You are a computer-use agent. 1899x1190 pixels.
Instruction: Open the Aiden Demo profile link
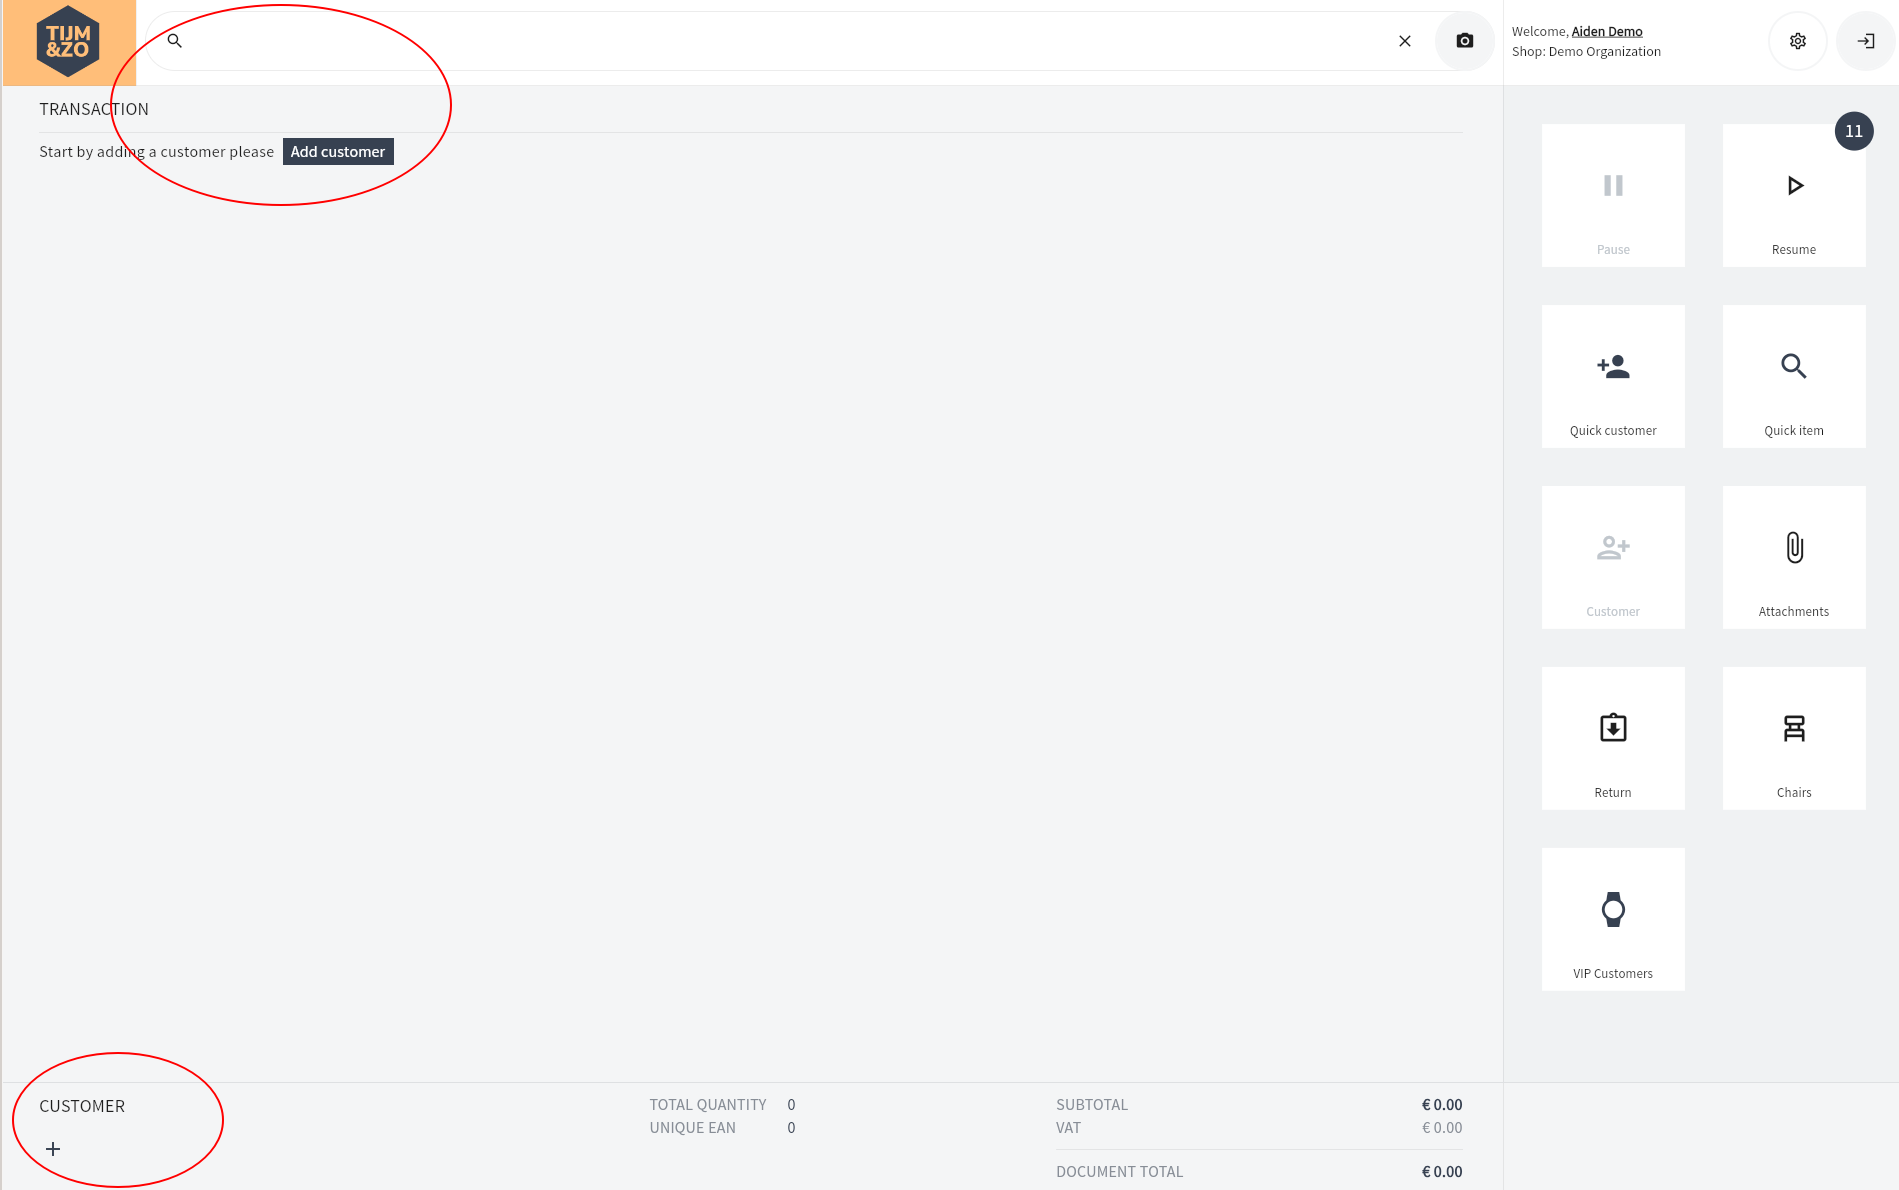pos(1607,32)
